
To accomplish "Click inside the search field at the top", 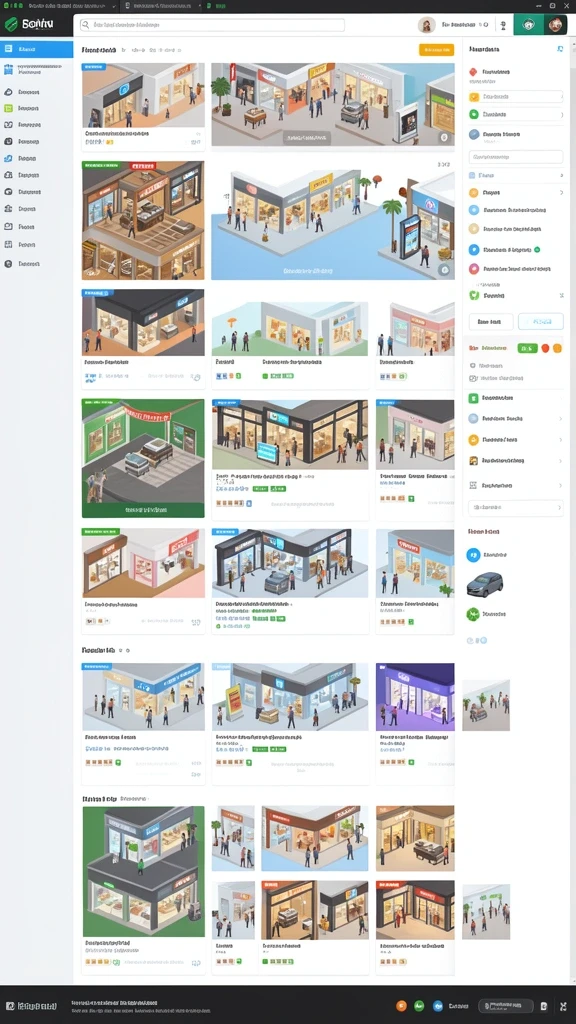I will point(212,25).
